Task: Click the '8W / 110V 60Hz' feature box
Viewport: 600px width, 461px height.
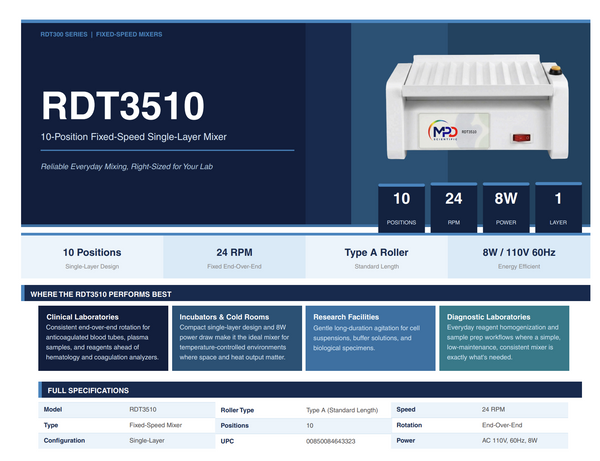Action: 519,257
